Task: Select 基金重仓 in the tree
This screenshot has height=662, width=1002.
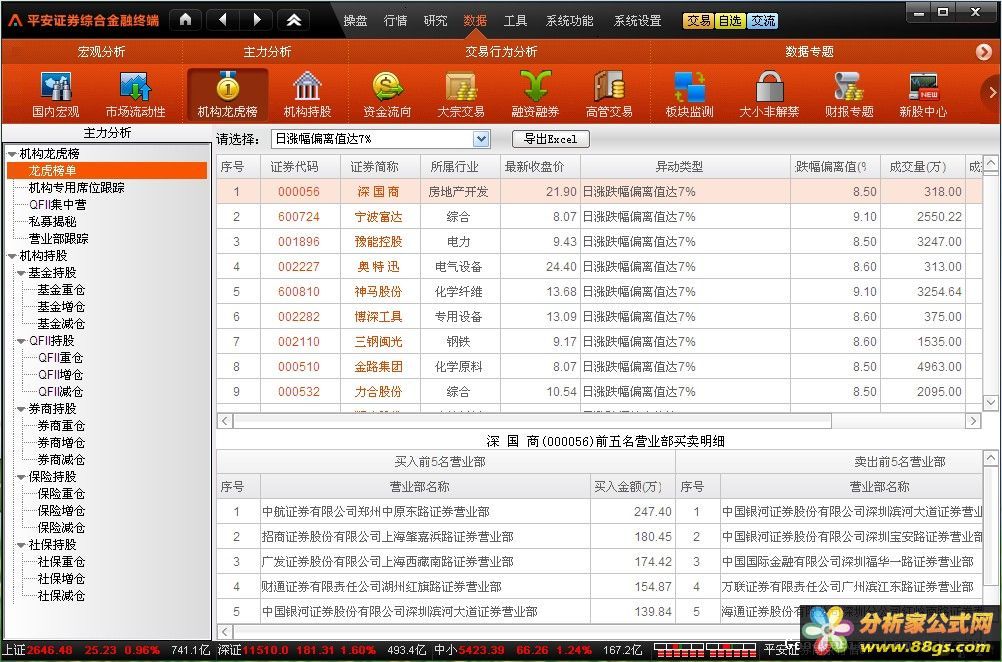Action: (61, 289)
